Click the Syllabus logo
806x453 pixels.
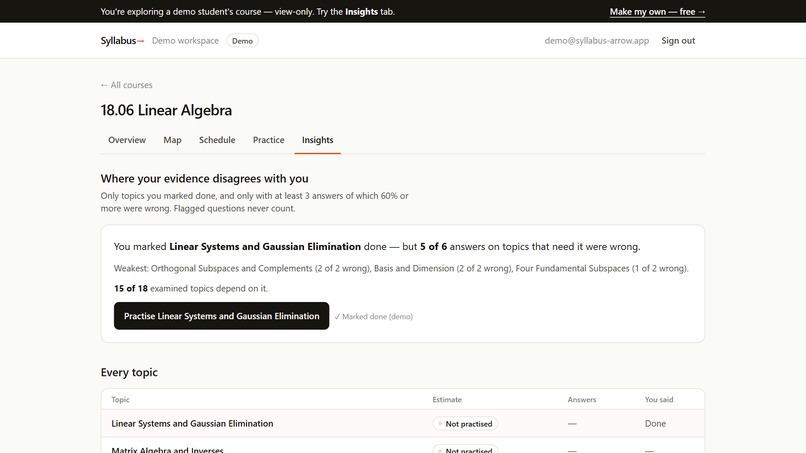122,41
